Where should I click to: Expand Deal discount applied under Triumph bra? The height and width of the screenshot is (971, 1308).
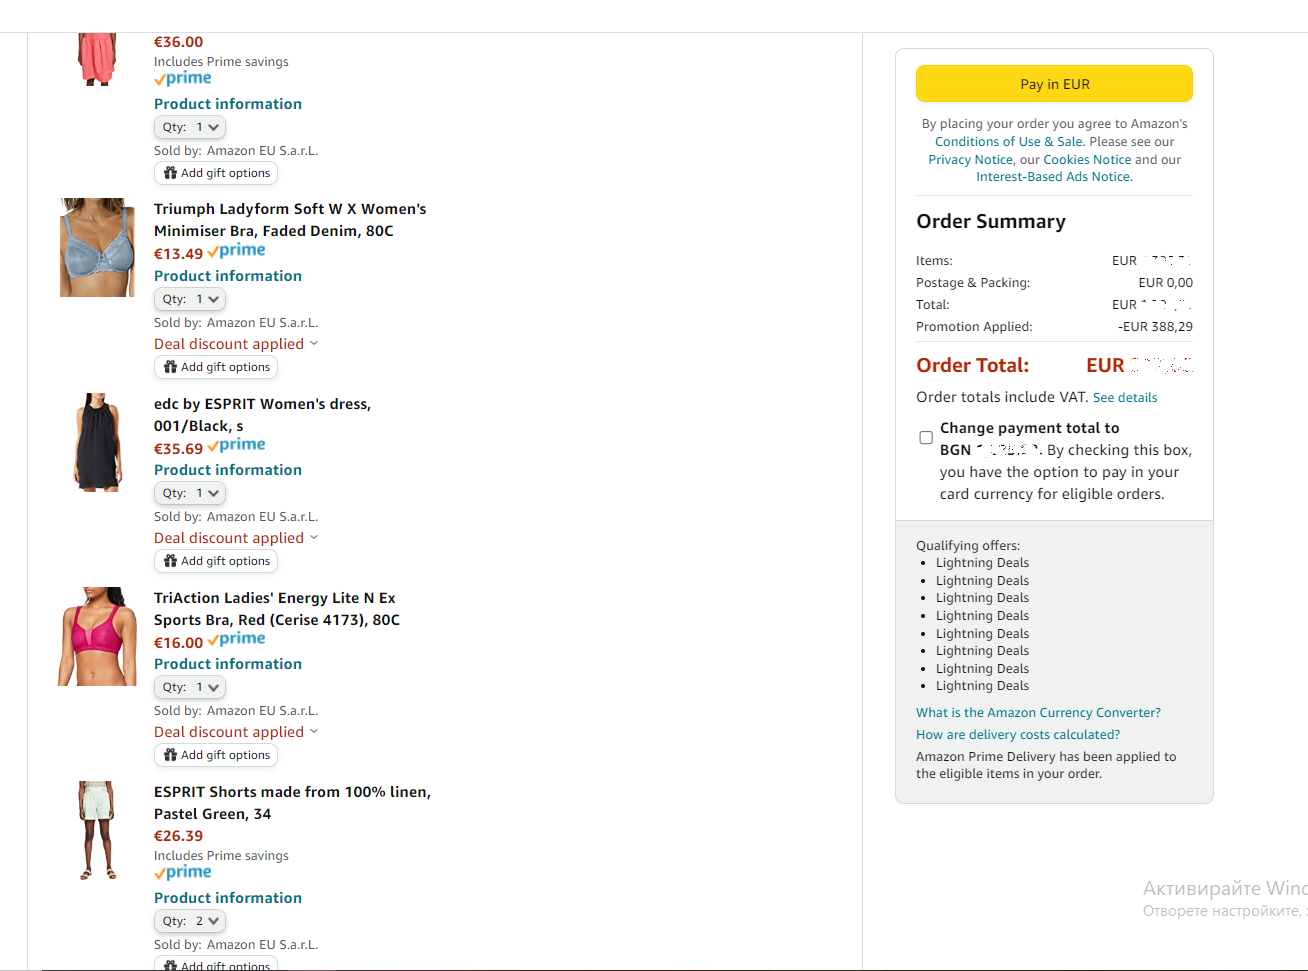(236, 344)
